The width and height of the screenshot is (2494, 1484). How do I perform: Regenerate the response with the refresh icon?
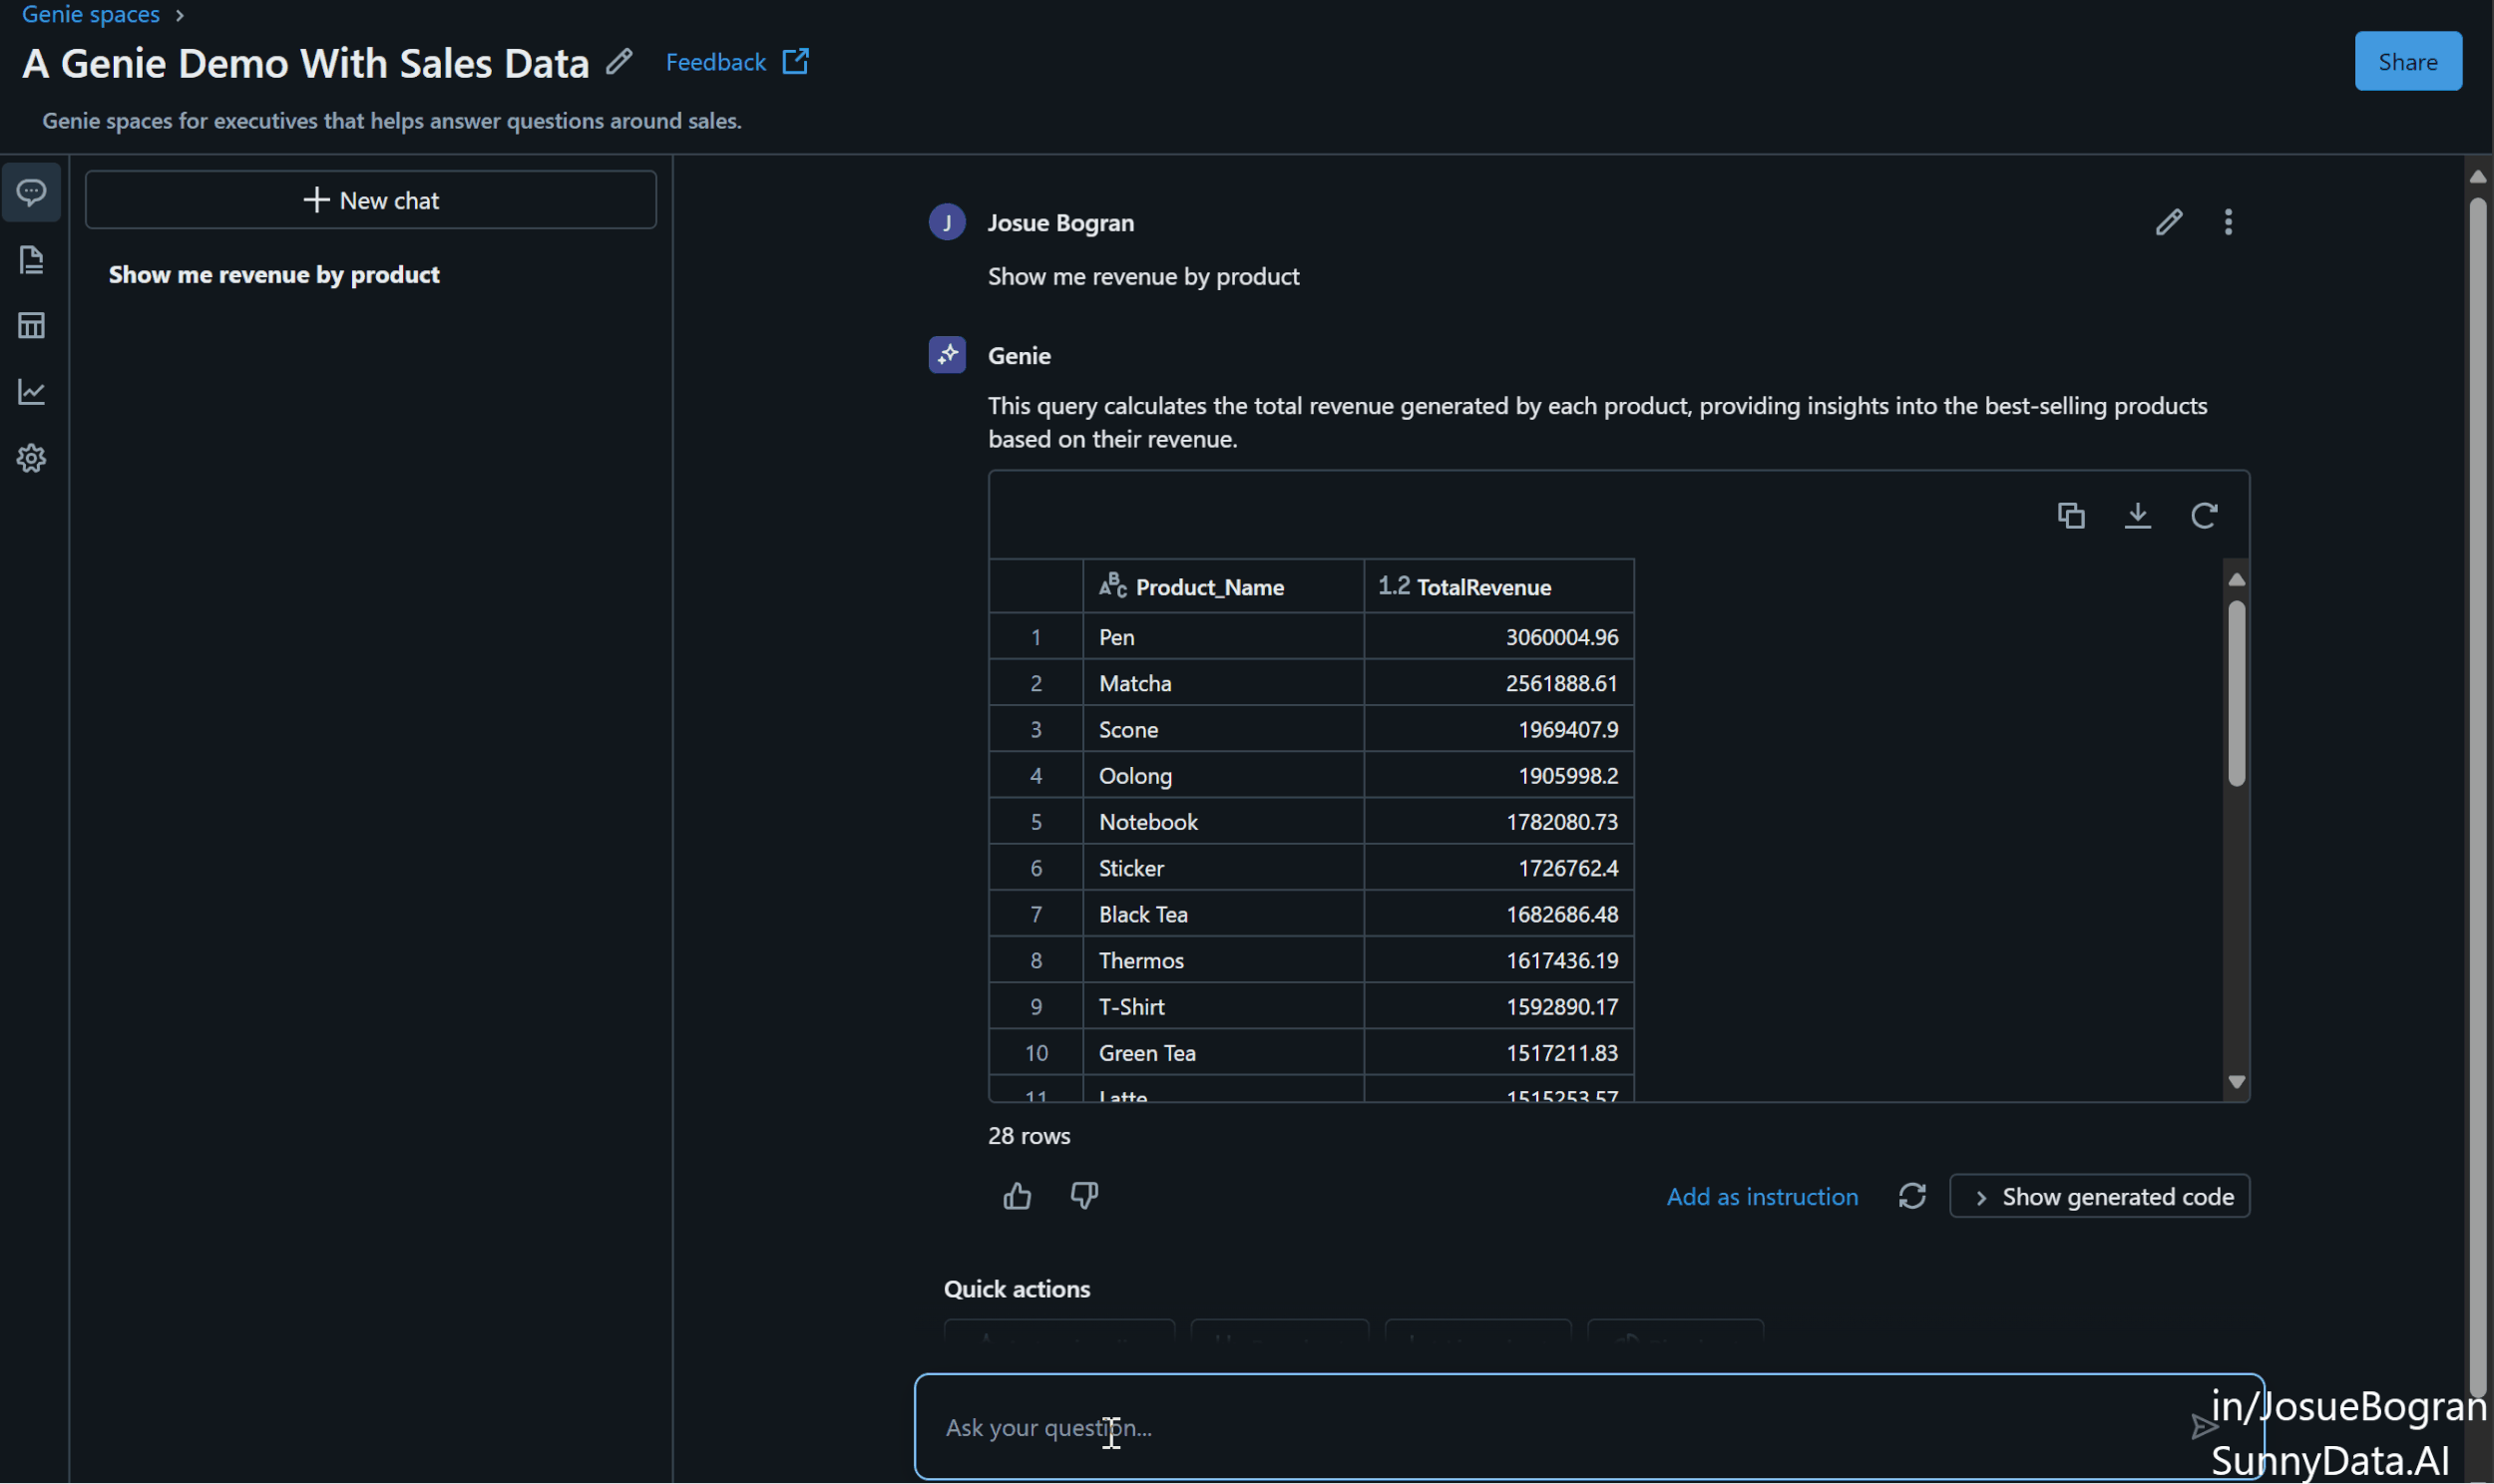pyautogui.click(x=1911, y=1196)
